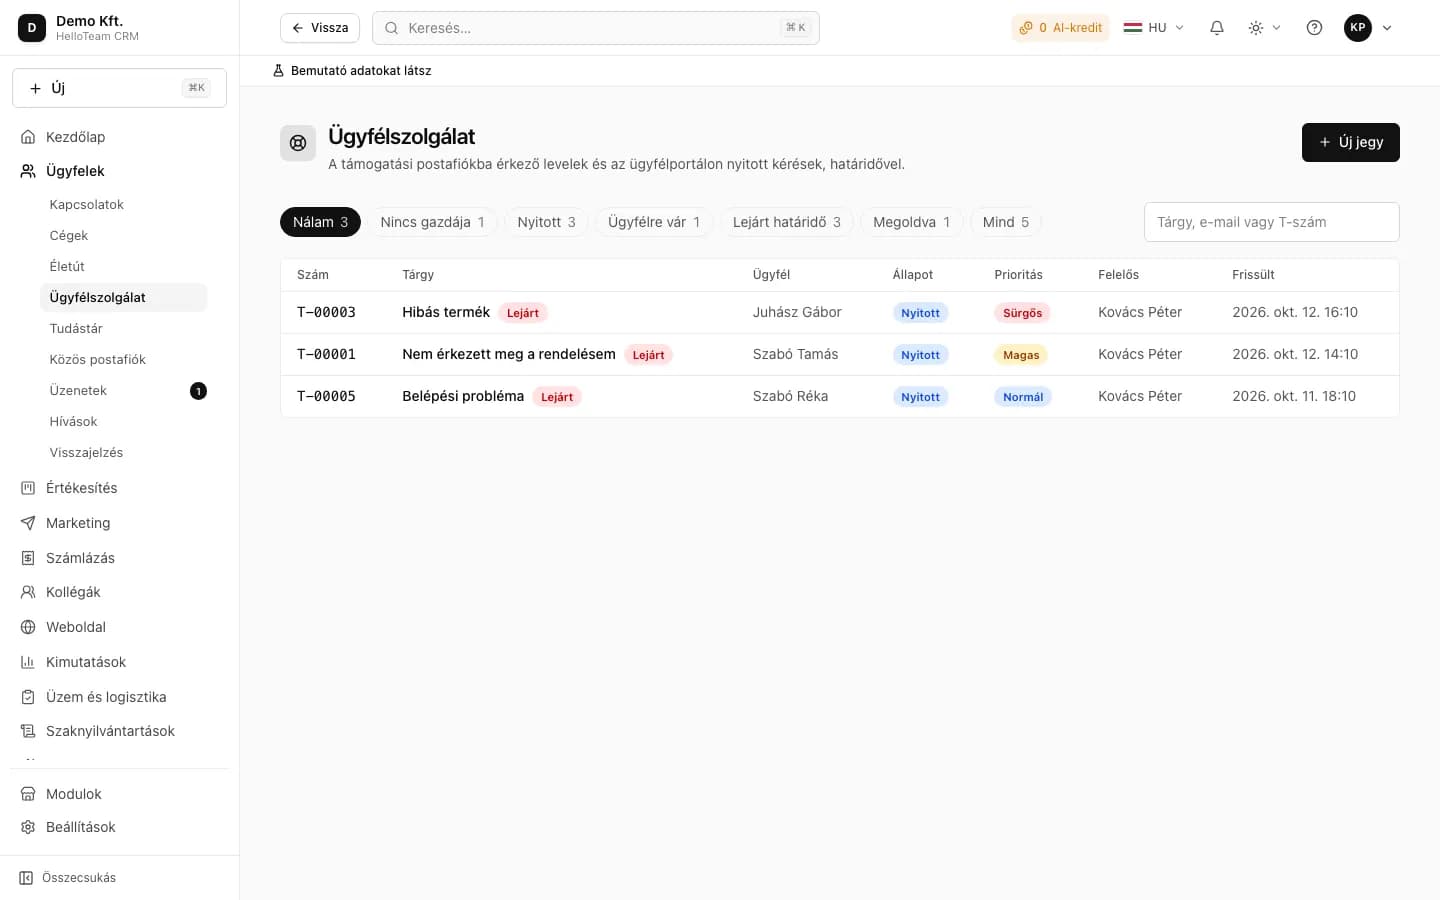This screenshot has width=1440, height=900.
Task: Switch to the Nincs gazdája tab
Action: pos(432,222)
